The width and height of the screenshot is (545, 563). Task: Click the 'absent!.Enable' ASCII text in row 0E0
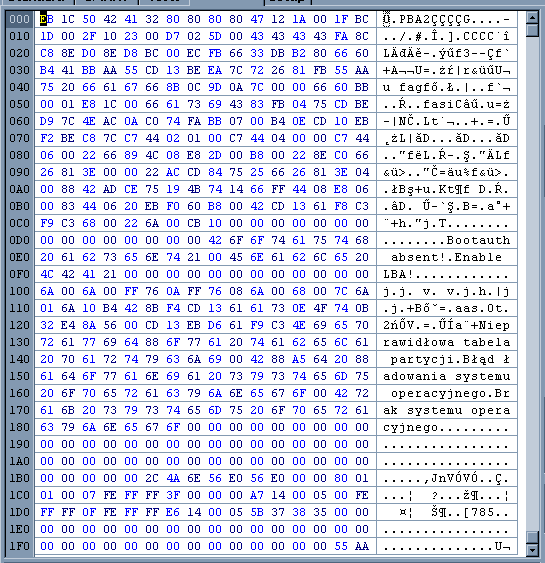click(446, 257)
